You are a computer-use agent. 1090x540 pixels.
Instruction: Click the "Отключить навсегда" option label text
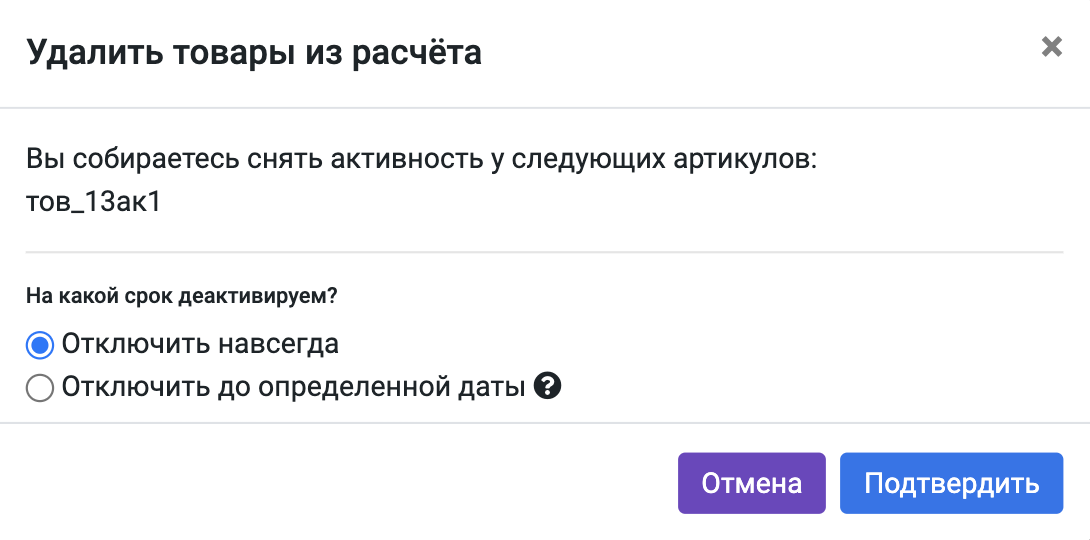[200, 345]
